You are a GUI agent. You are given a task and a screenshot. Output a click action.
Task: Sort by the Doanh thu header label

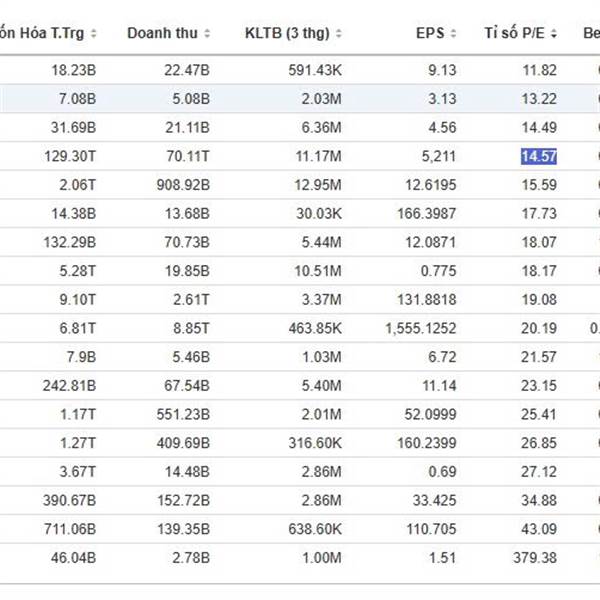click(162, 33)
